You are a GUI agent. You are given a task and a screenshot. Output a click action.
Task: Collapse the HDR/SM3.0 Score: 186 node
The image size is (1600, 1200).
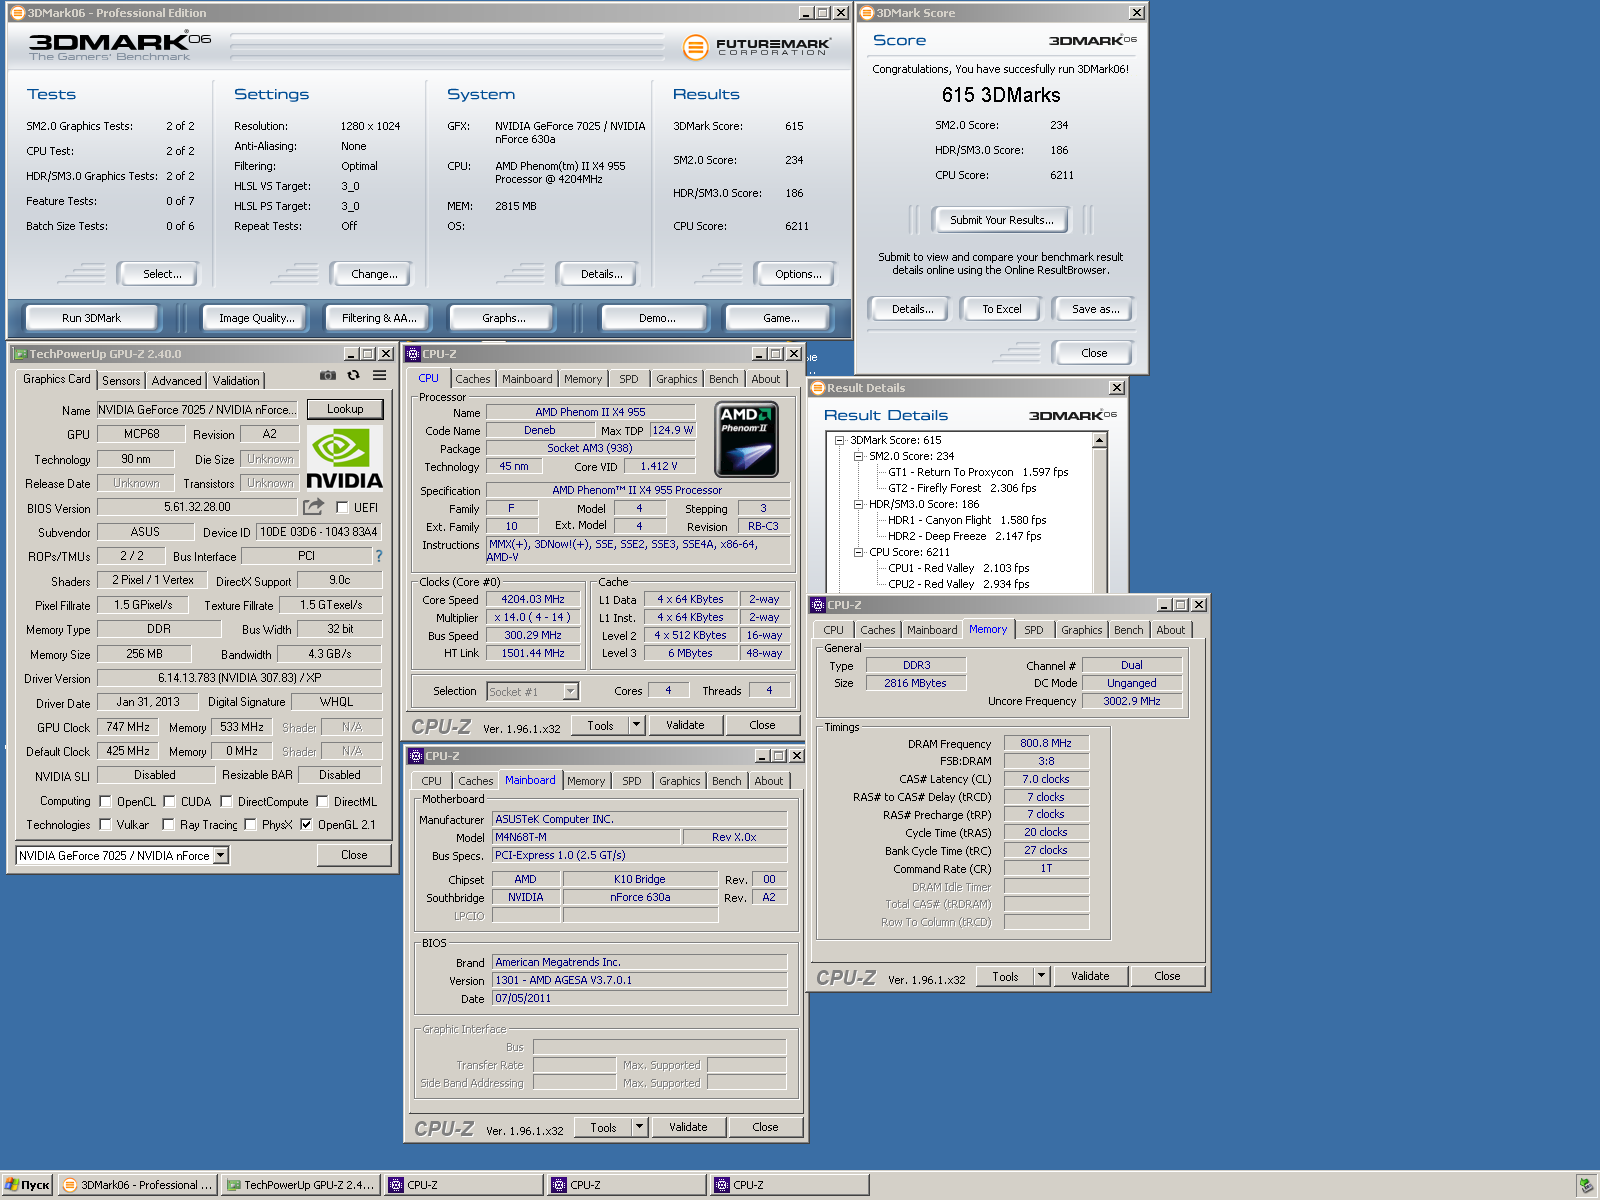coord(859,504)
